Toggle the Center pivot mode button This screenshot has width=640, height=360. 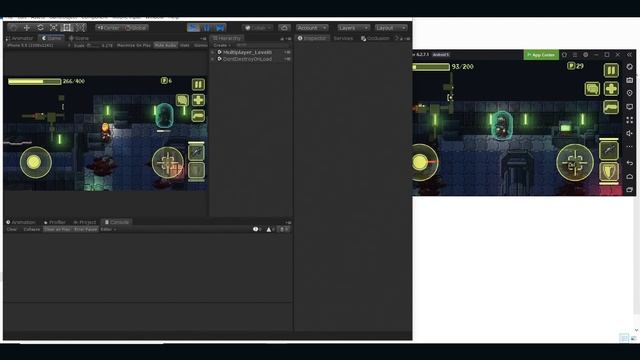[x=109, y=28]
